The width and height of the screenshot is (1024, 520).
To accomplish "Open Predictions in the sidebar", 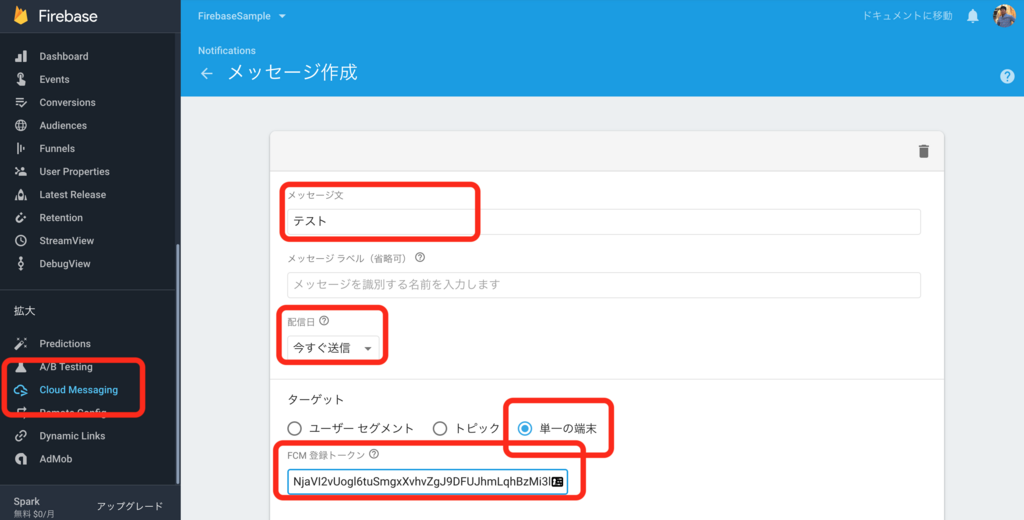I will [x=65, y=344].
